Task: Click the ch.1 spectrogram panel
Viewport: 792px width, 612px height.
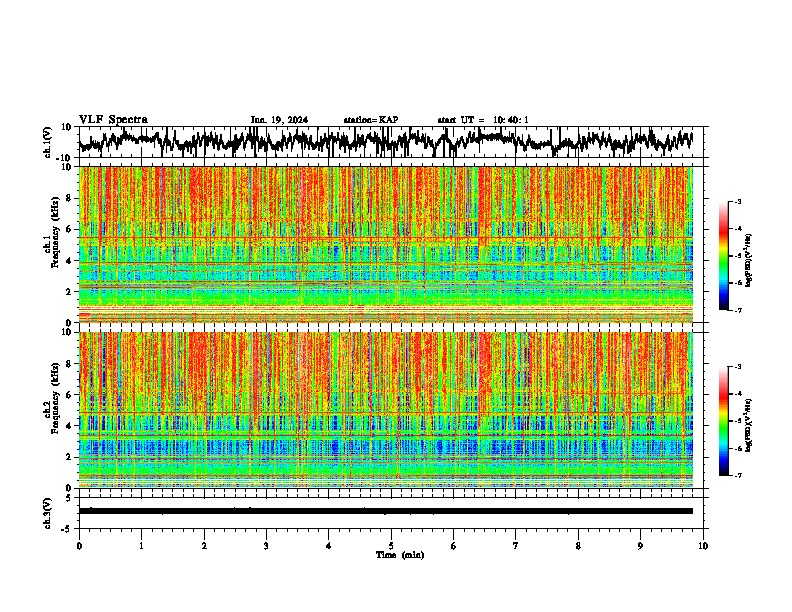Action: coord(386,244)
